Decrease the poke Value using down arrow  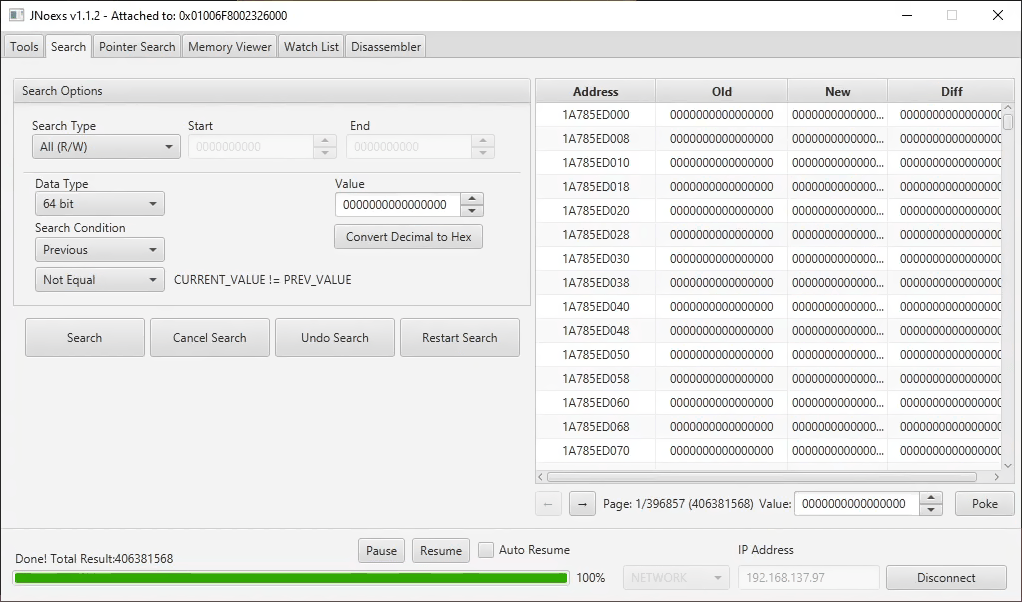930,510
